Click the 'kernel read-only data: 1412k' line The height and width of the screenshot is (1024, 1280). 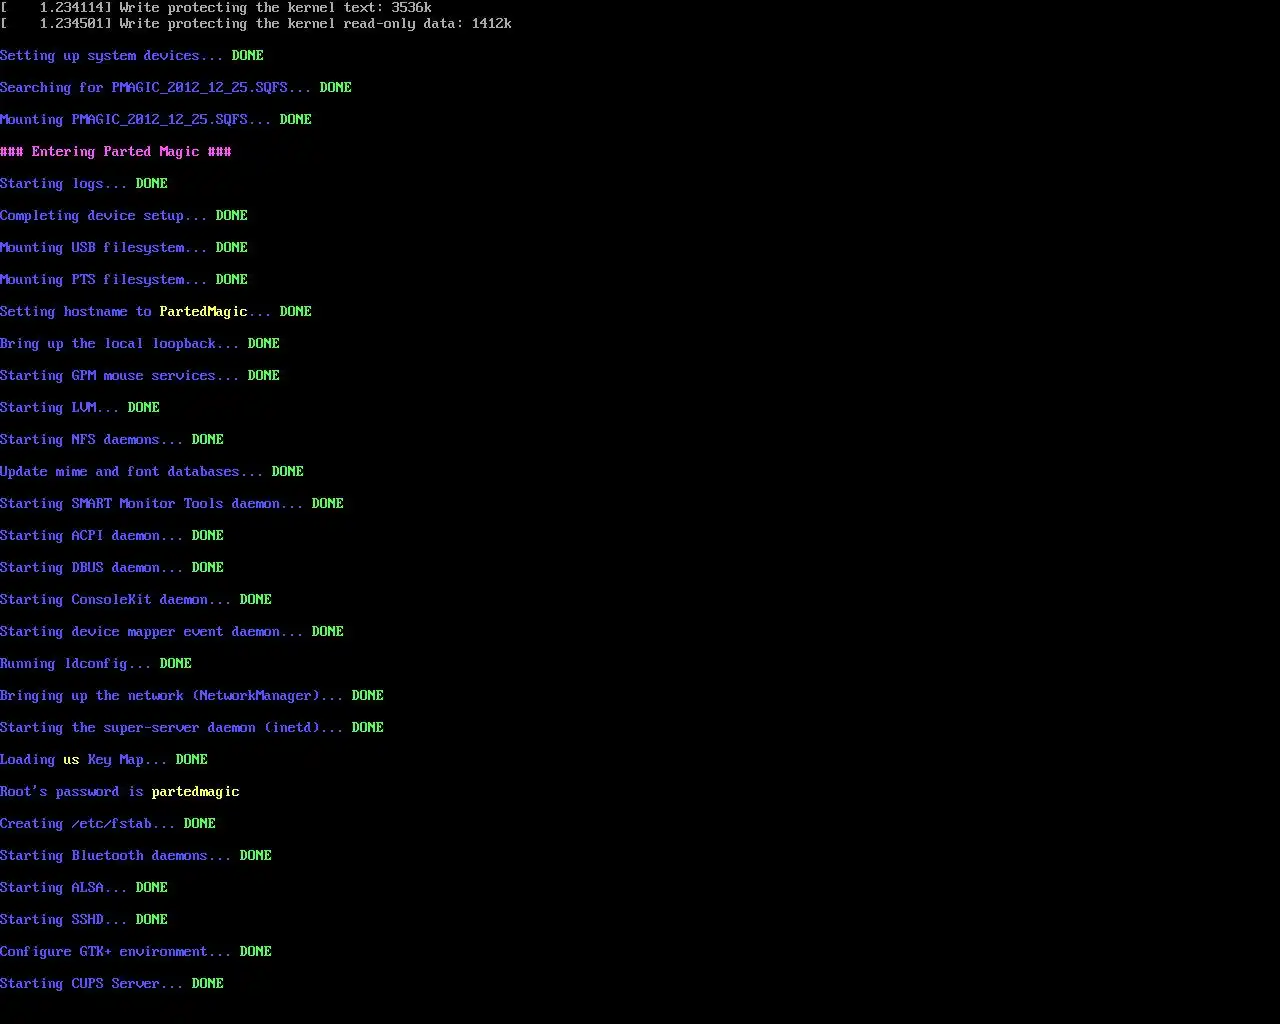[256, 23]
